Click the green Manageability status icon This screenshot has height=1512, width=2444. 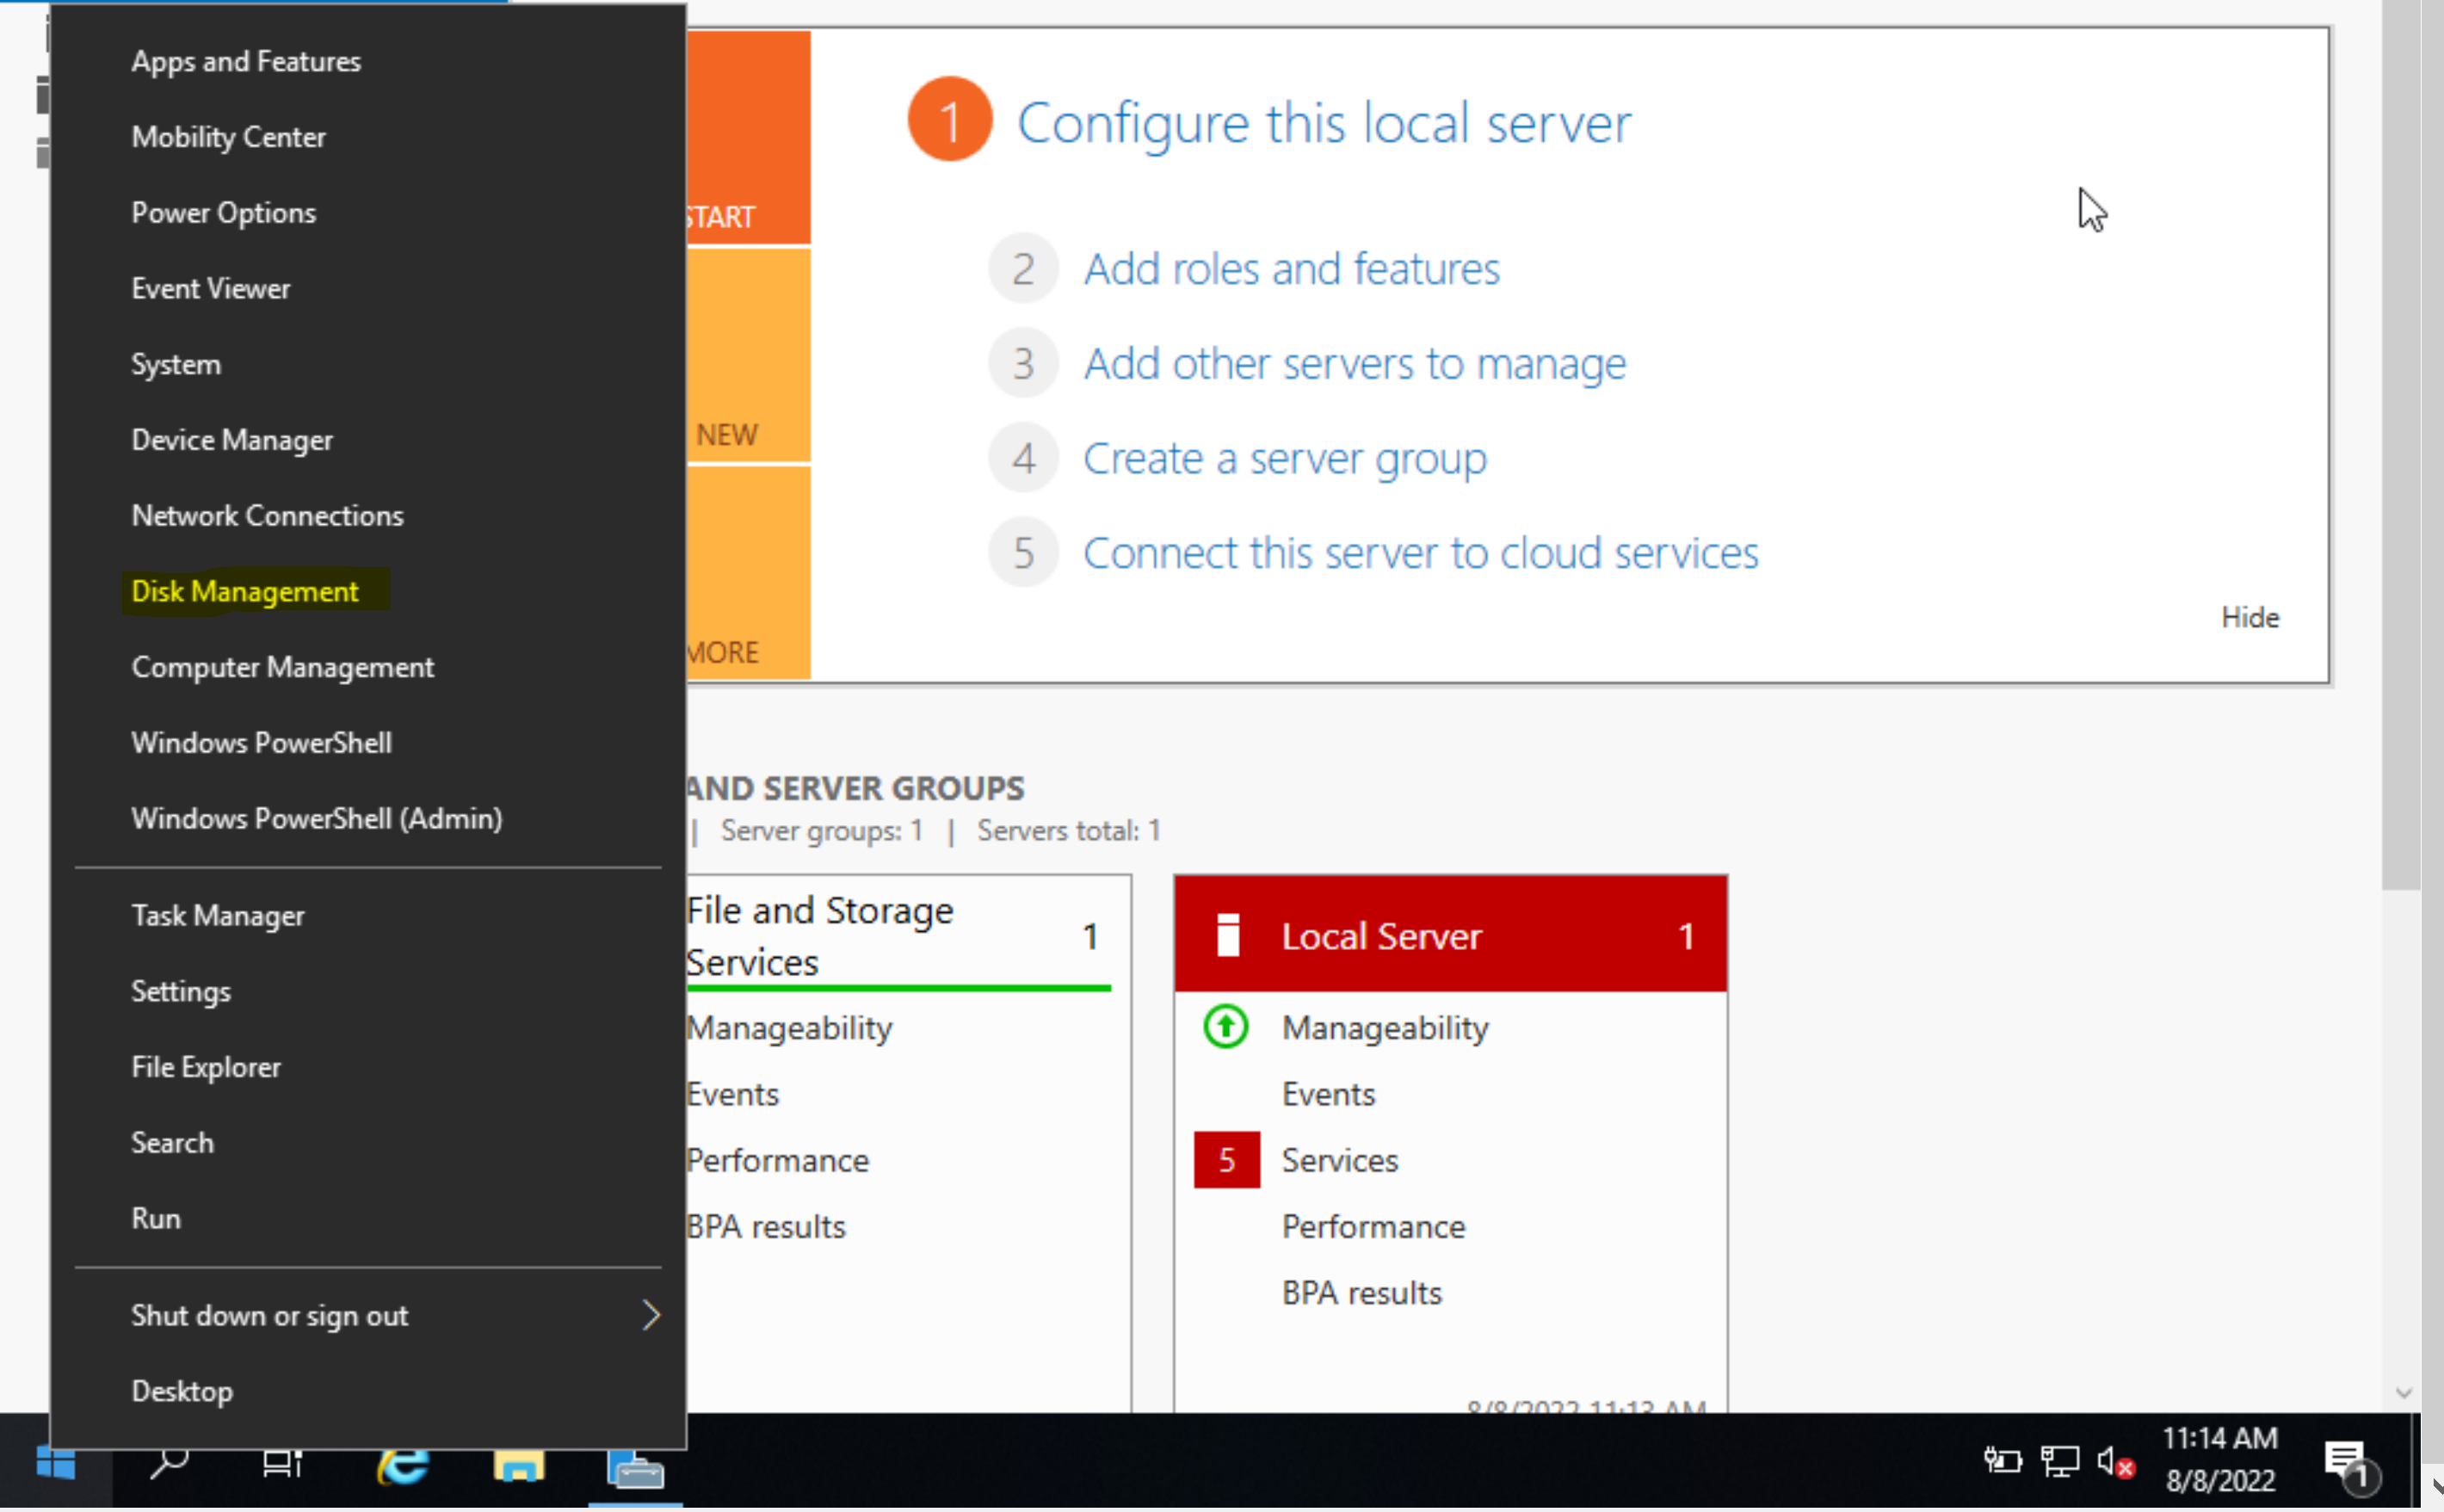click(1226, 1027)
